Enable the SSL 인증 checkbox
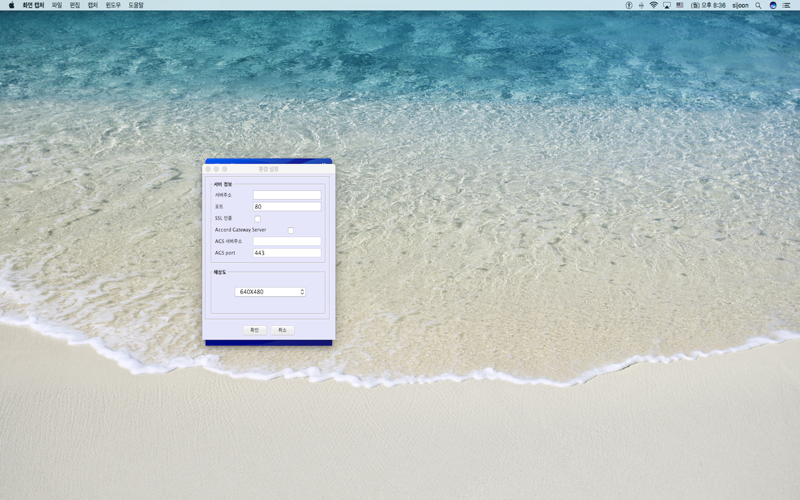The image size is (800, 500). [x=257, y=219]
